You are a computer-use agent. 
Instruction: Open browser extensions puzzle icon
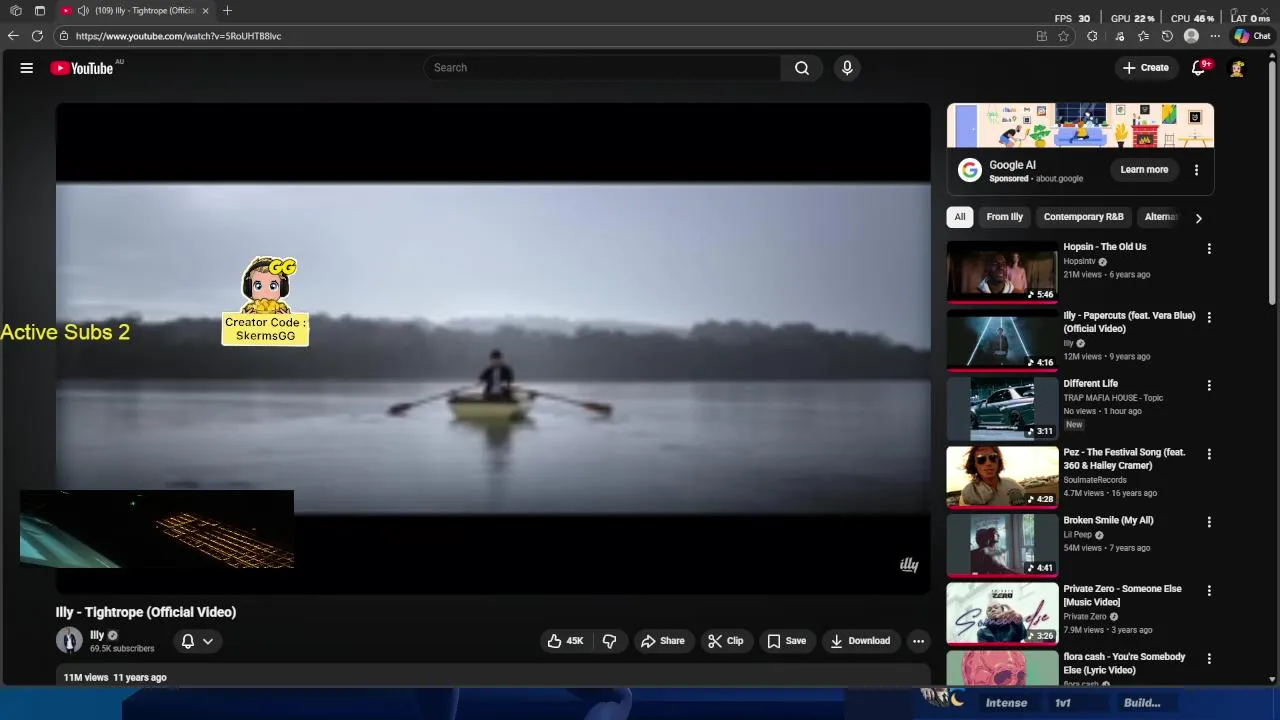pos(1092,36)
